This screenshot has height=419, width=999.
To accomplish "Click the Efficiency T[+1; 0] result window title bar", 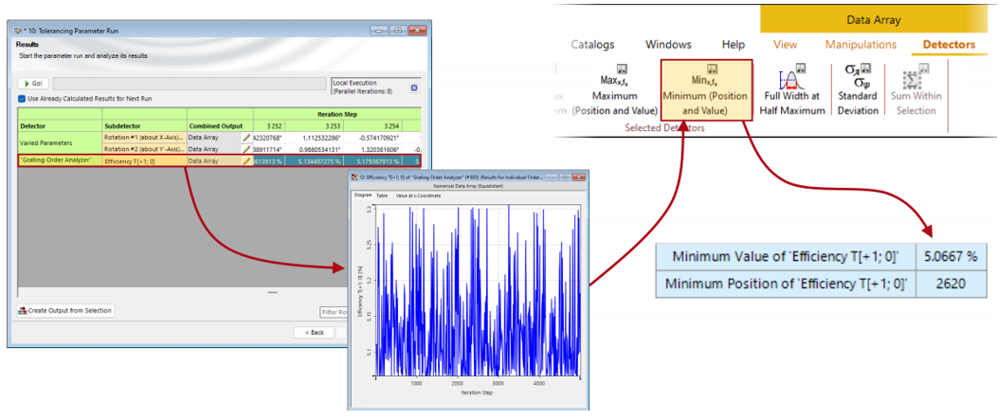I will pos(468,176).
